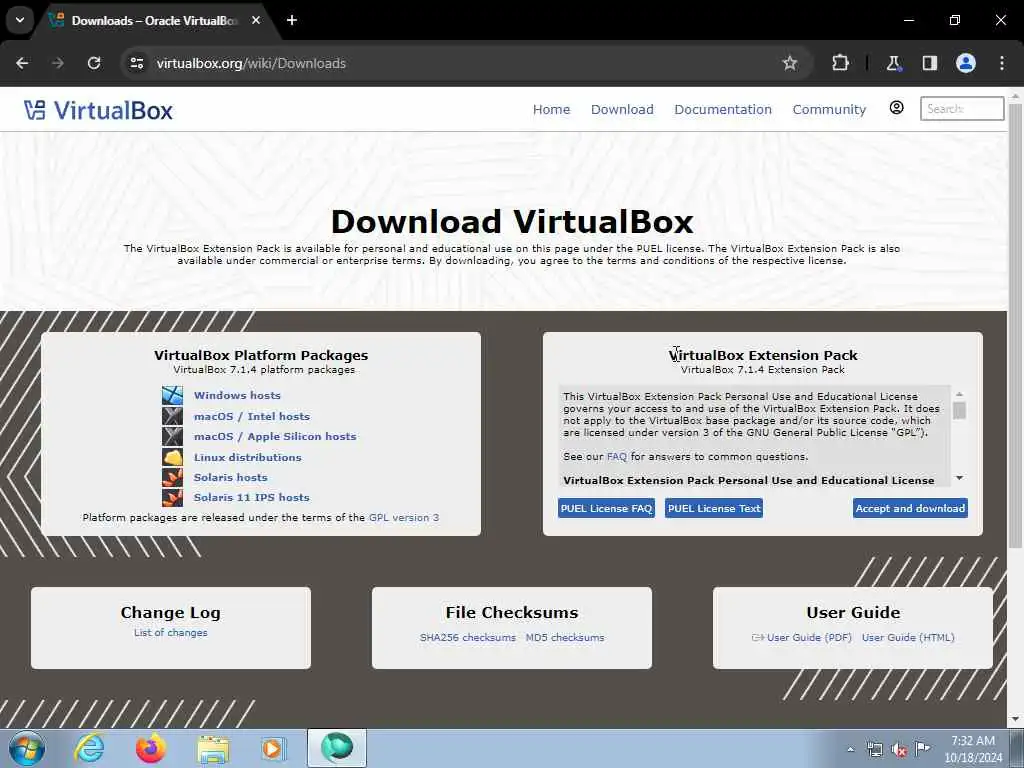This screenshot has height=768, width=1024.
Task: Open the tab search dropdown arrow
Action: pyautogui.click(x=20, y=20)
